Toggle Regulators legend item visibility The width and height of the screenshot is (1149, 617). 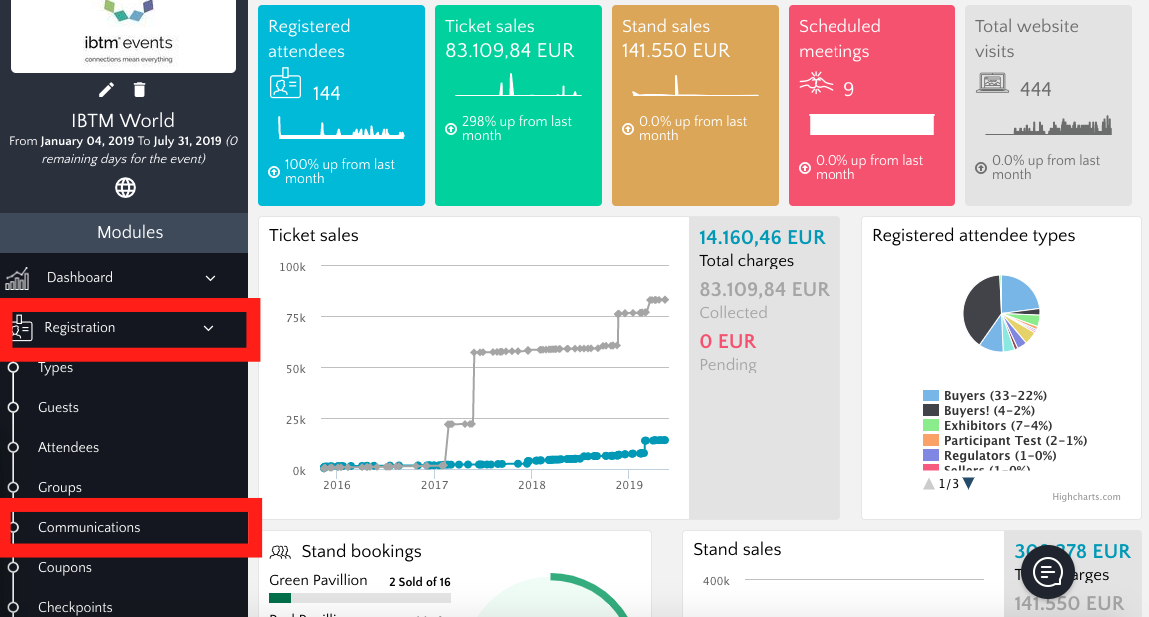coord(975,456)
